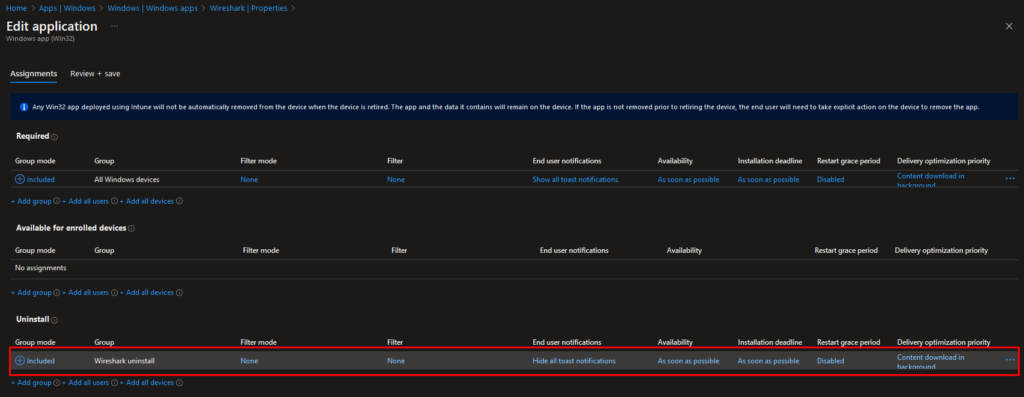
Task: Click Add all users under Required
Action: point(86,201)
